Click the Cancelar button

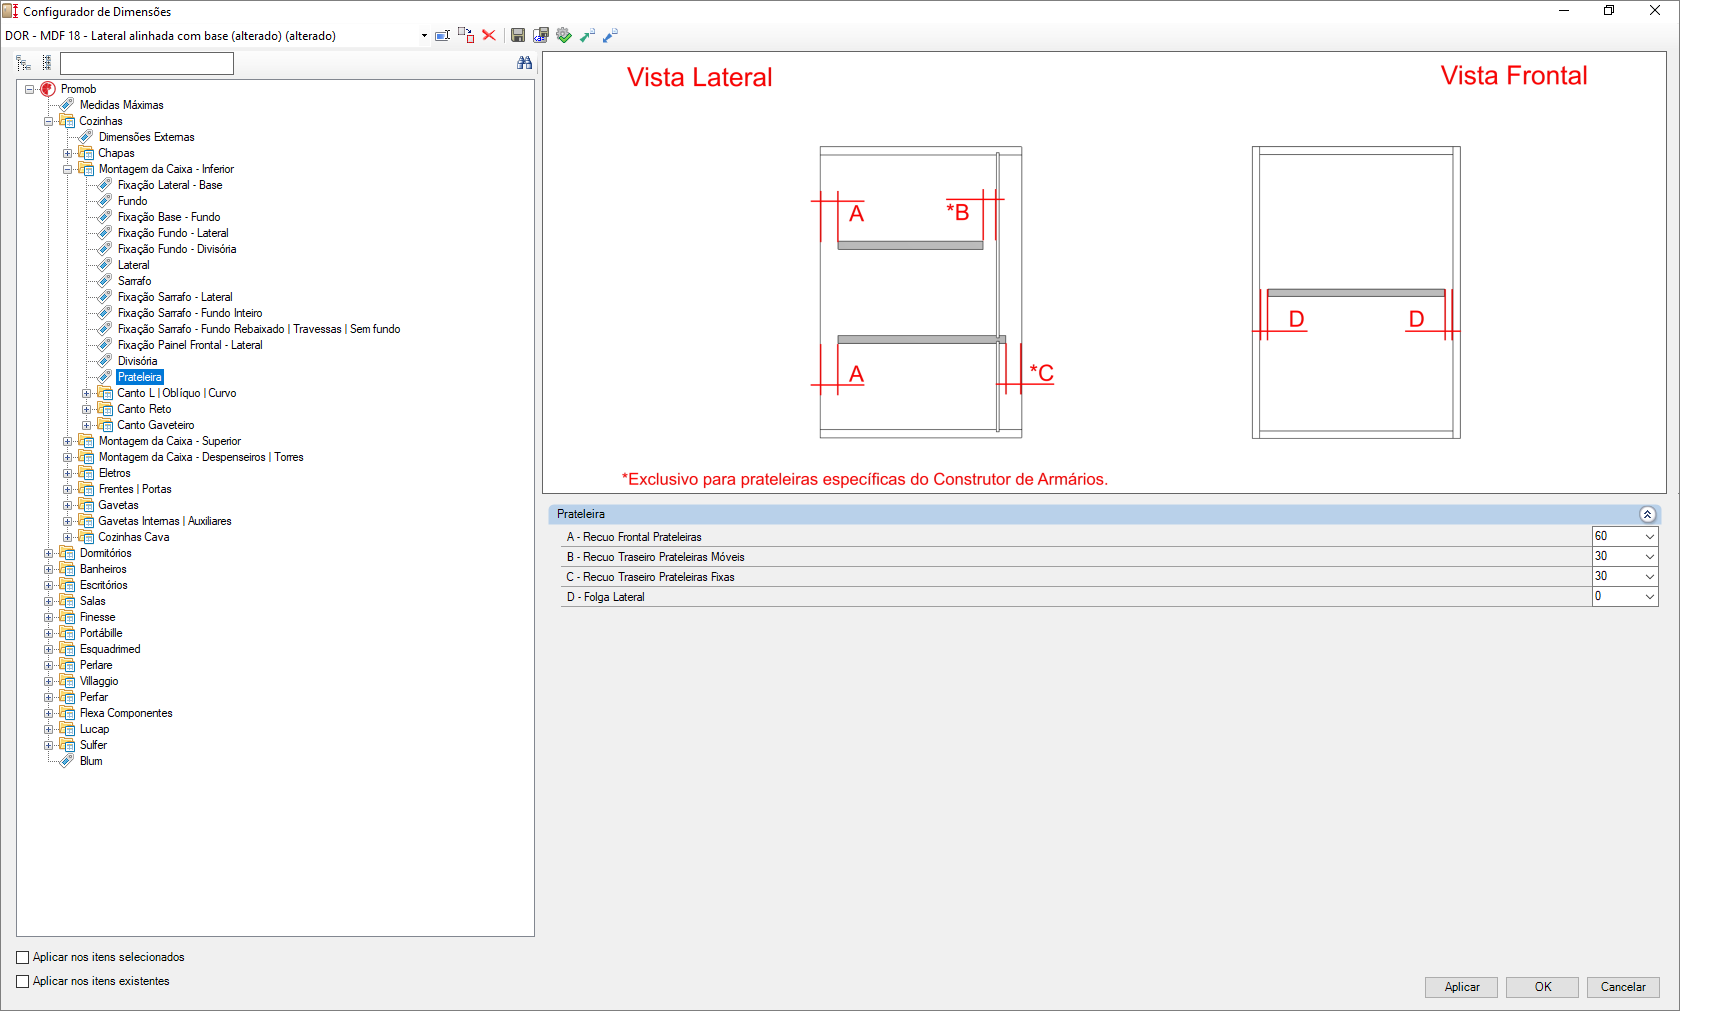1622,987
